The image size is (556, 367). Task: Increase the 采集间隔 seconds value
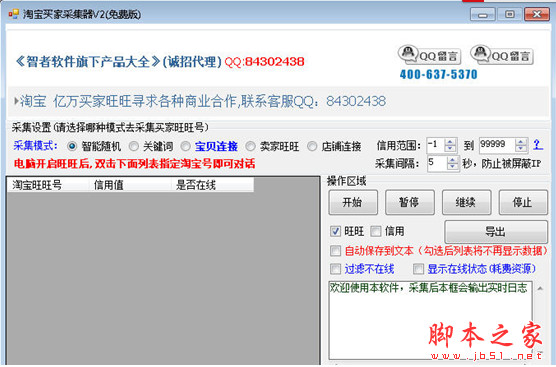(453, 160)
